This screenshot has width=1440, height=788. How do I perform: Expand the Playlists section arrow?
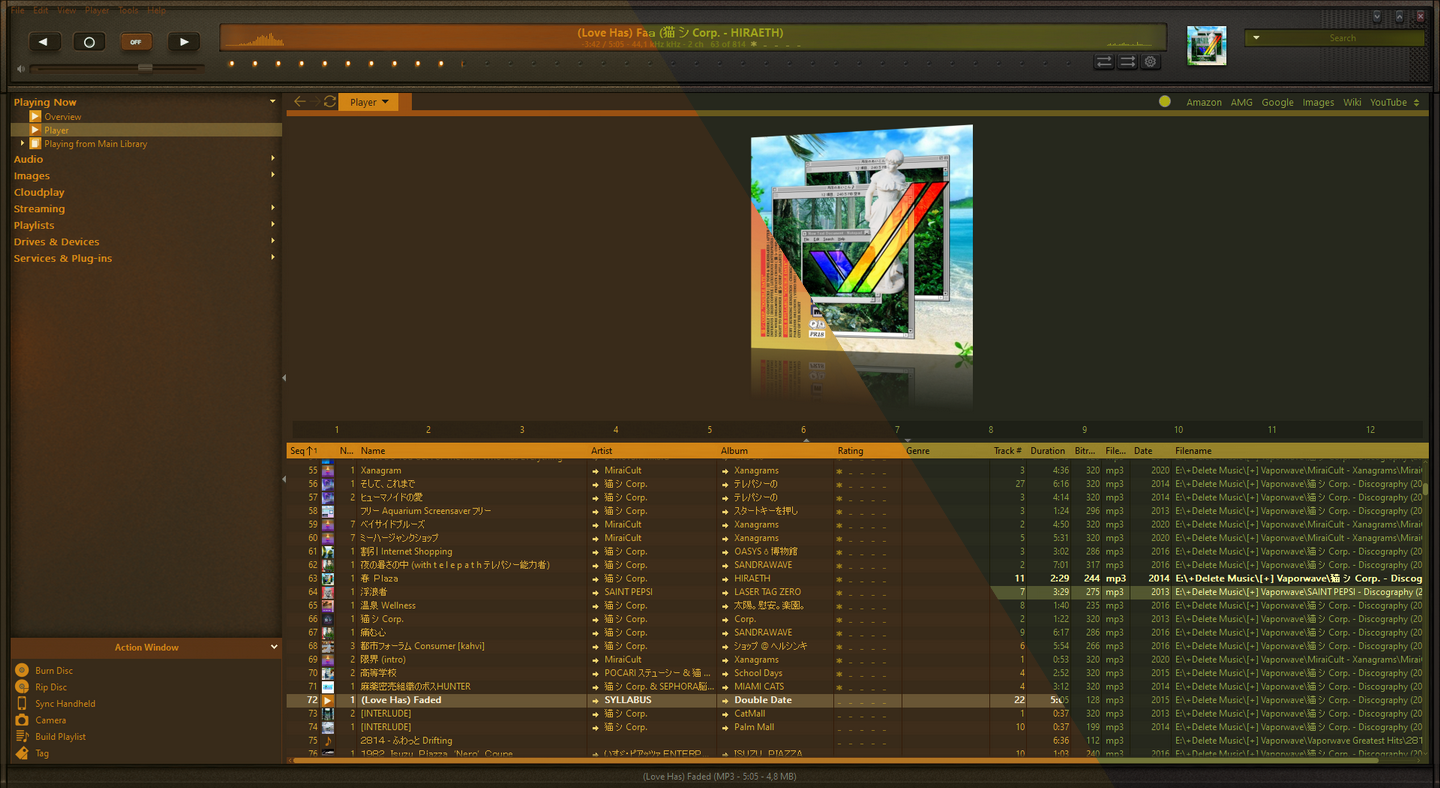click(x=272, y=225)
